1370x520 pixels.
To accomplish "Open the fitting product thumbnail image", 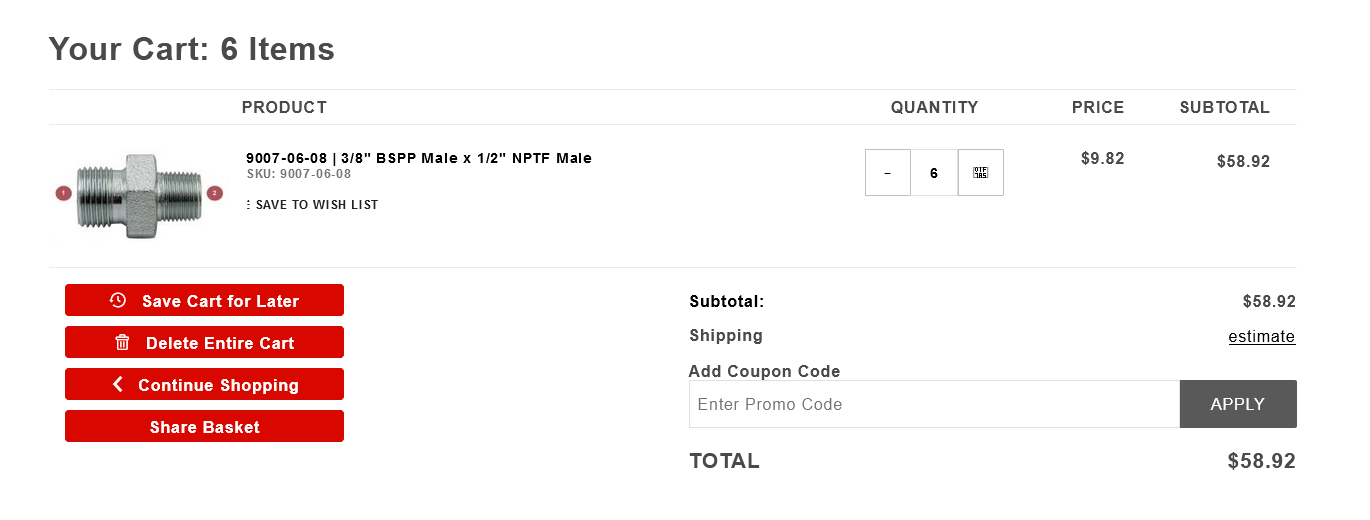I will coord(139,194).
